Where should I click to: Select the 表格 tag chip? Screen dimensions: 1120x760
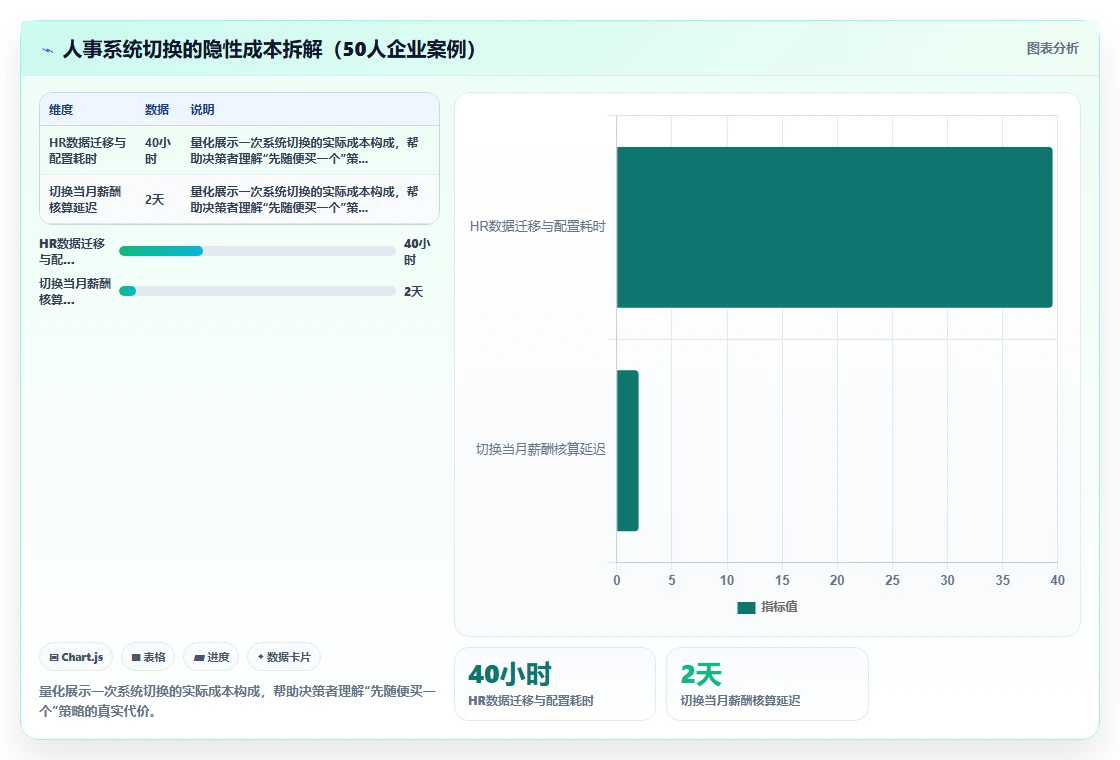148,657
